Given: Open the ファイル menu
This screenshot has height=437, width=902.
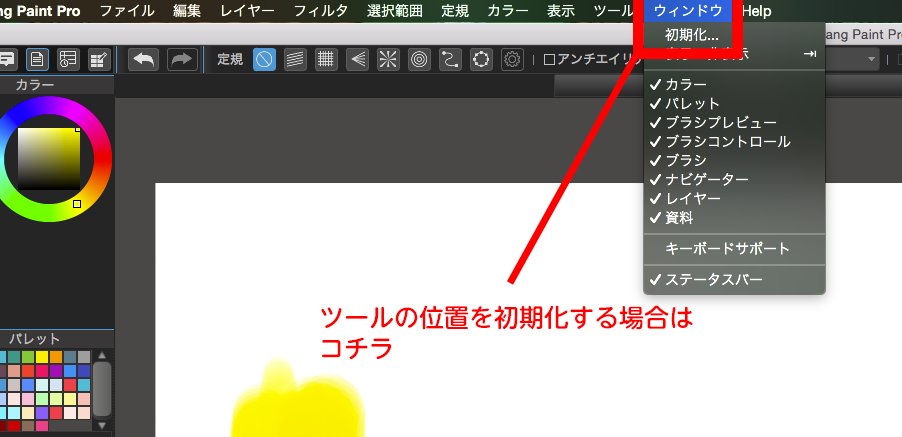Looking at the screenshot, I should (x=127, y=11).
